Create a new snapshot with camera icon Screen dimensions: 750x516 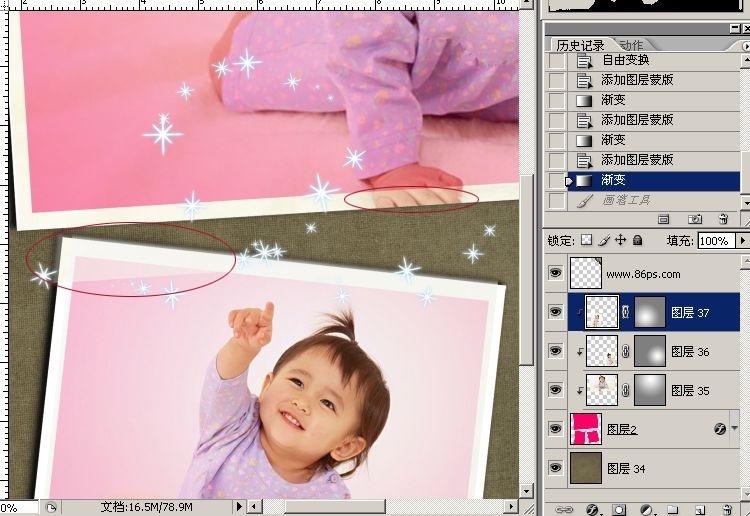coord(695,219)
